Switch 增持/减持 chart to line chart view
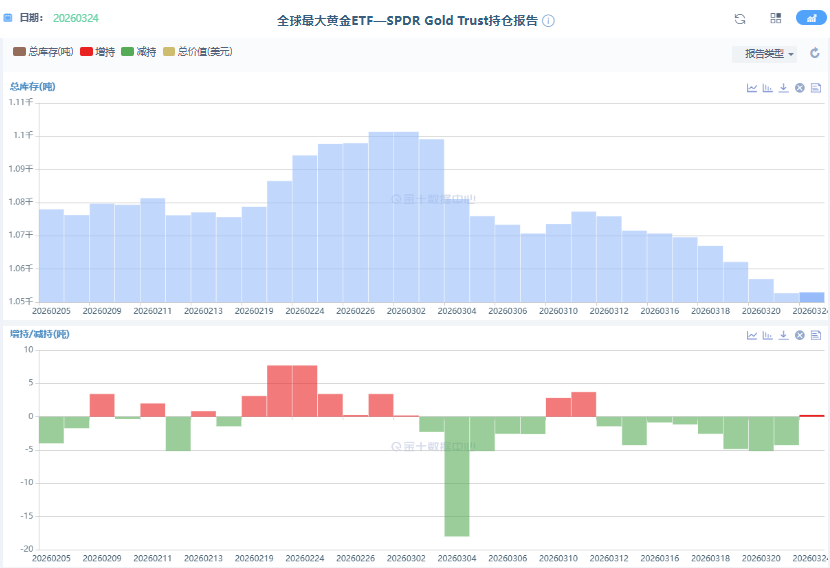The image size is (830, 568). click(752, 335)
